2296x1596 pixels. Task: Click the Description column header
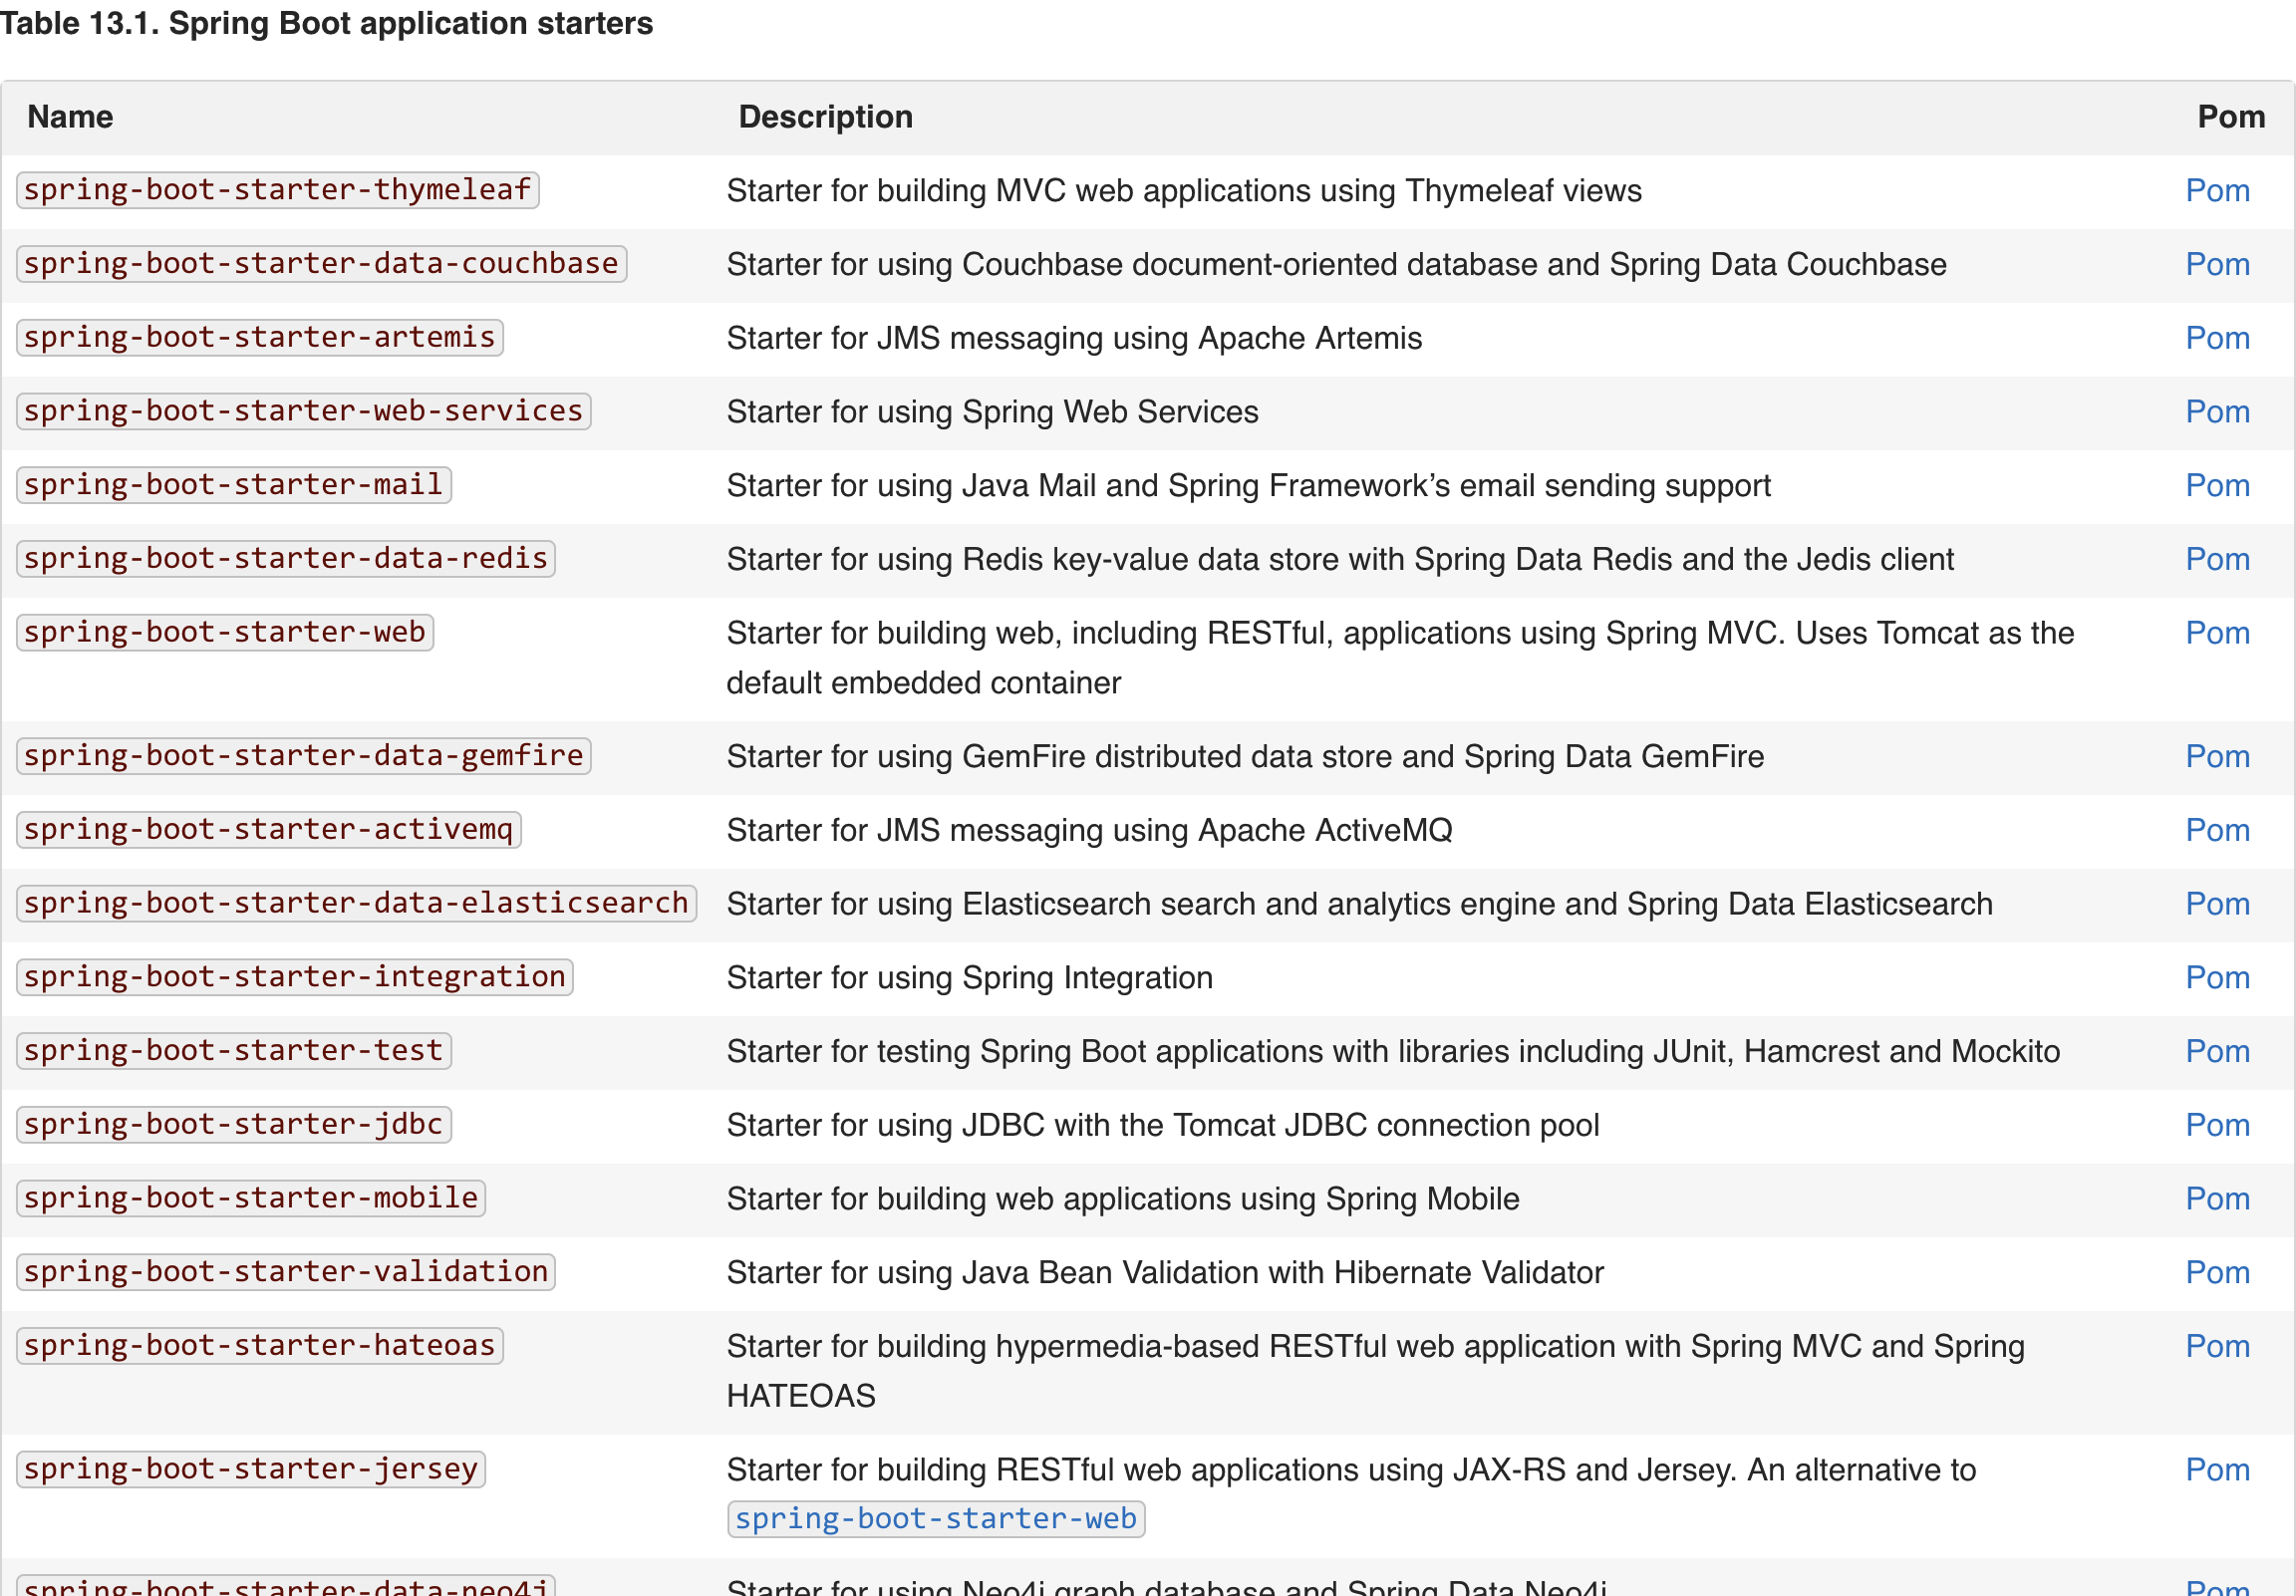pos(825,117)
